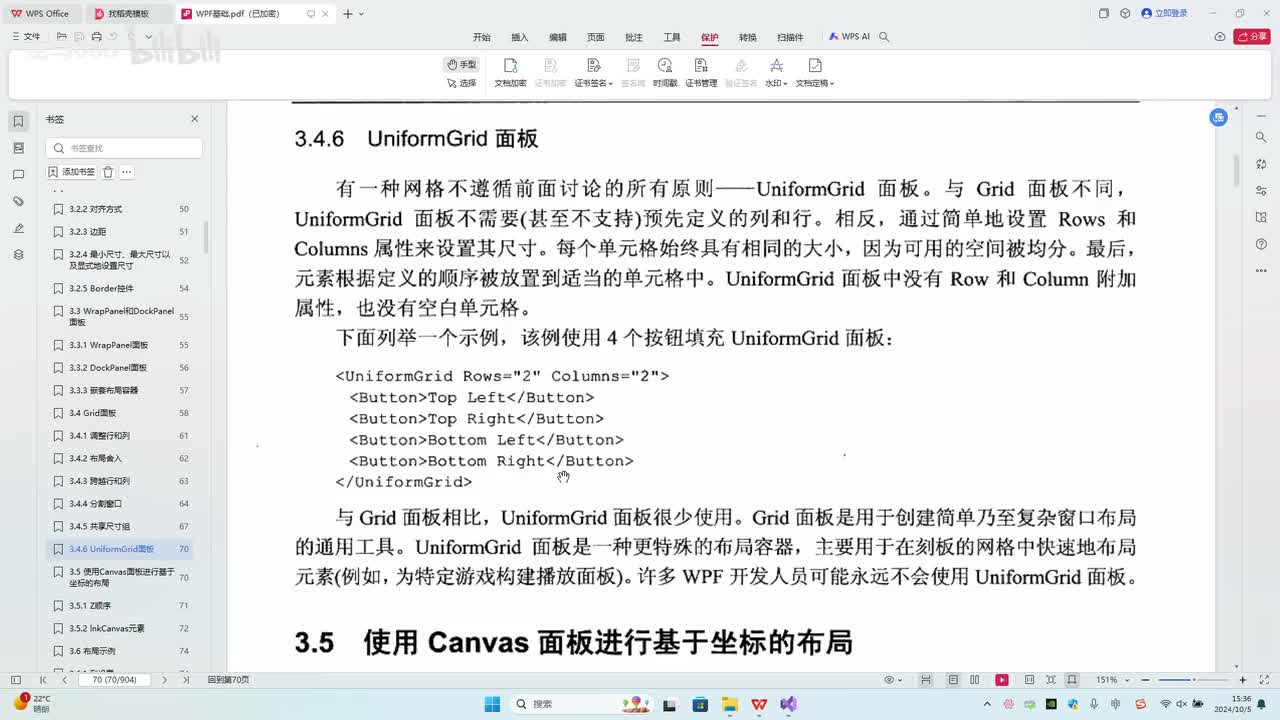Image resolution: width=1280 pixels, height=720 pixels.
Task: Open new tab with plus button
Action: (347, 13)
